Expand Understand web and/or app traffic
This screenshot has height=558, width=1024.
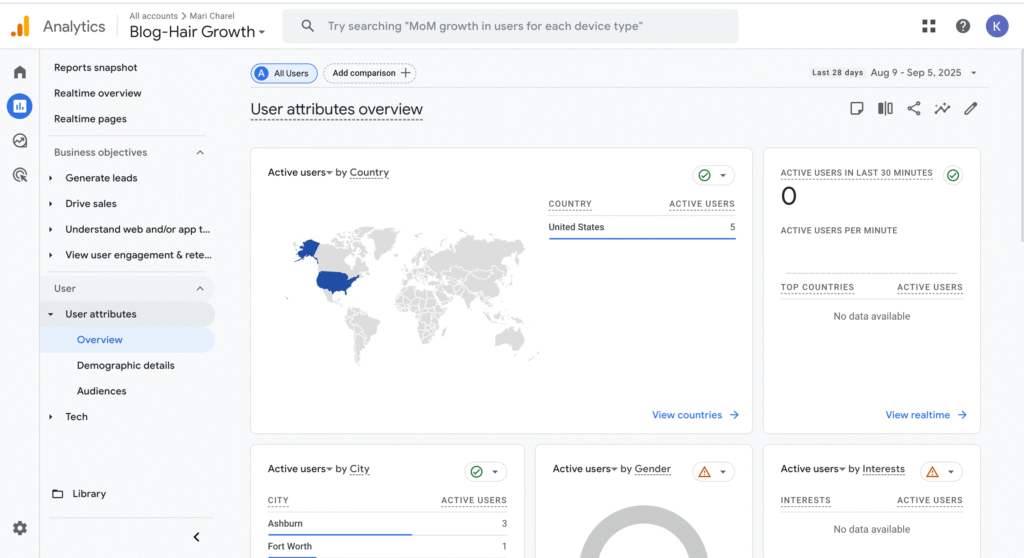(50, 229)
